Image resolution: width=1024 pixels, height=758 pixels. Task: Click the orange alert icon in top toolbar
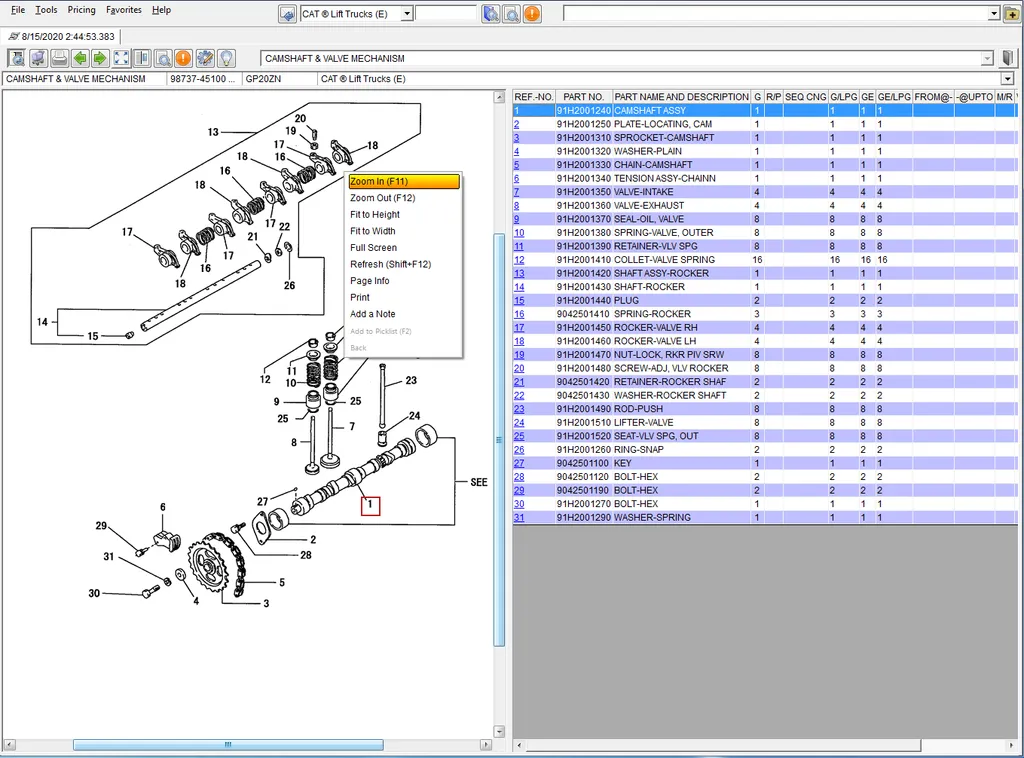pyautogui.click(x=532, y=14)
